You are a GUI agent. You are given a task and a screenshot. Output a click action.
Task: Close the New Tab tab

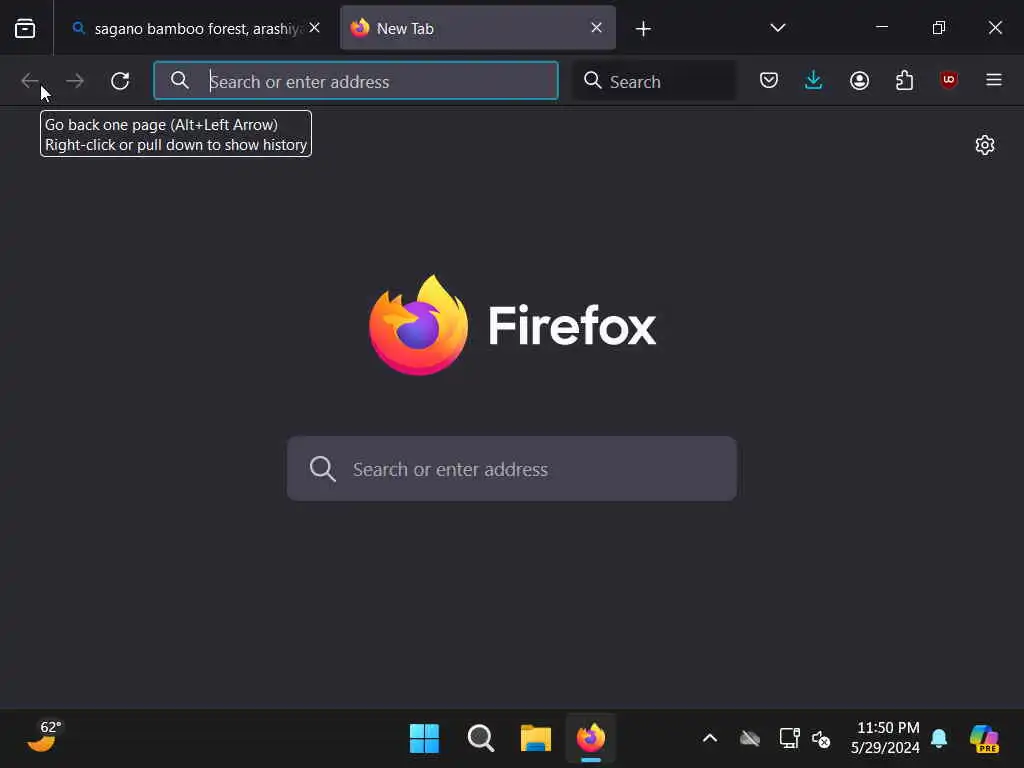coord(596,28)
